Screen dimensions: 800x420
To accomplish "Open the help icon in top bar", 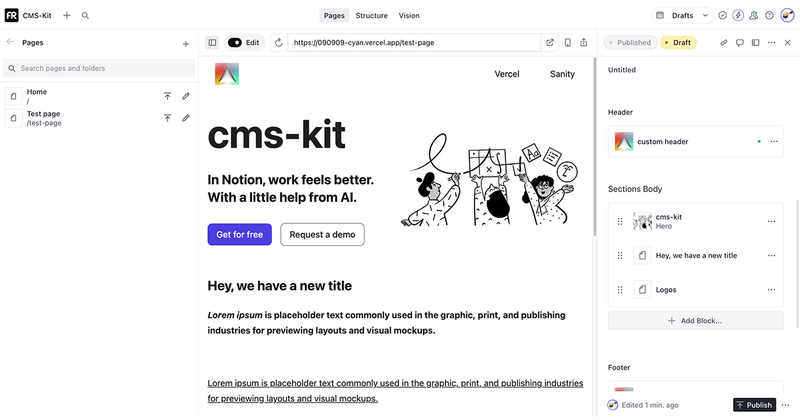I will click(769, 15).
